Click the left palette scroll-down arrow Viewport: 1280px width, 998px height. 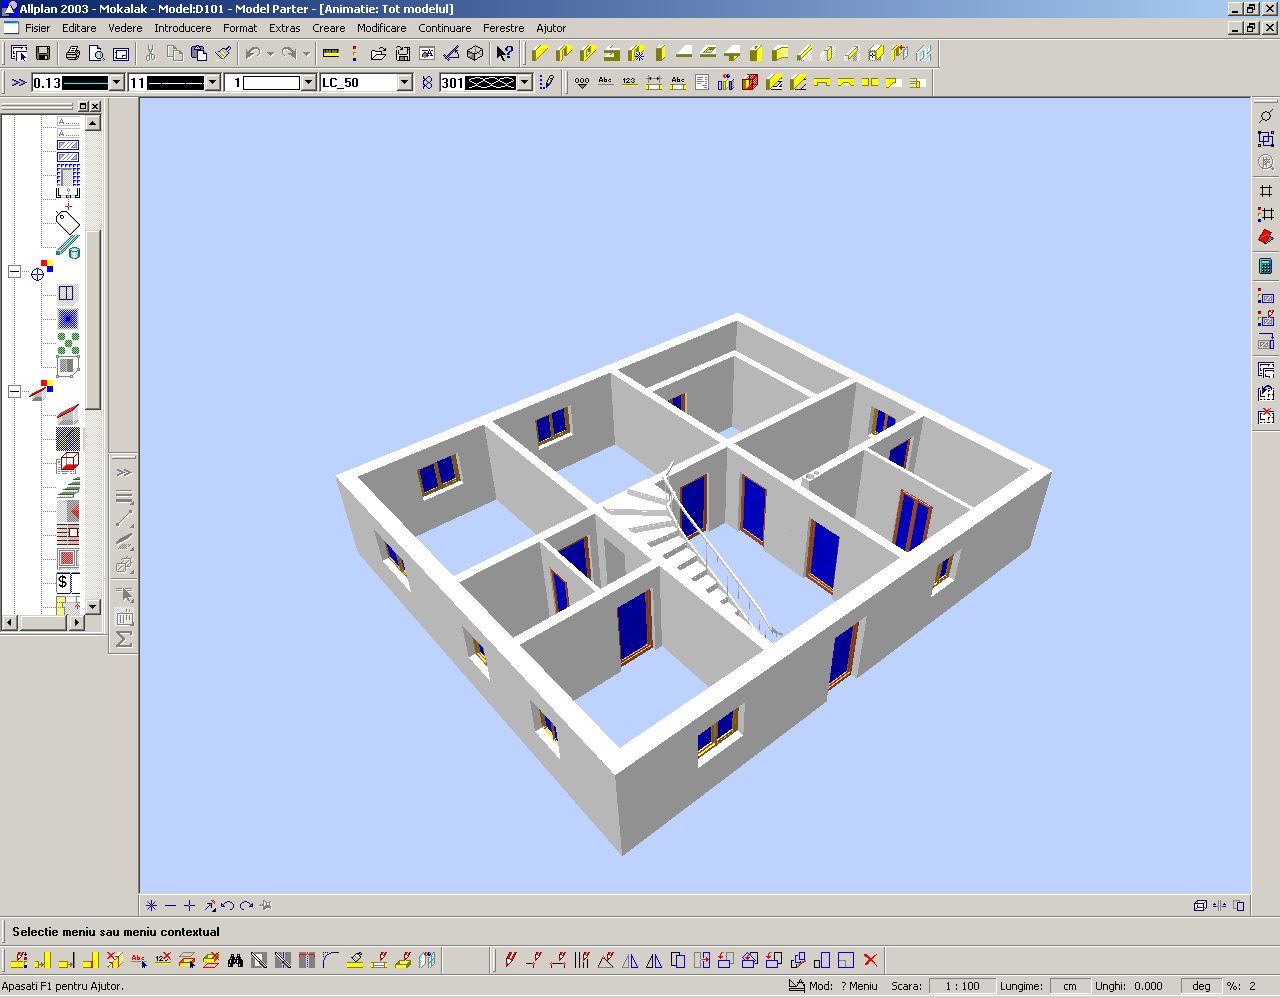coord(93,606)
